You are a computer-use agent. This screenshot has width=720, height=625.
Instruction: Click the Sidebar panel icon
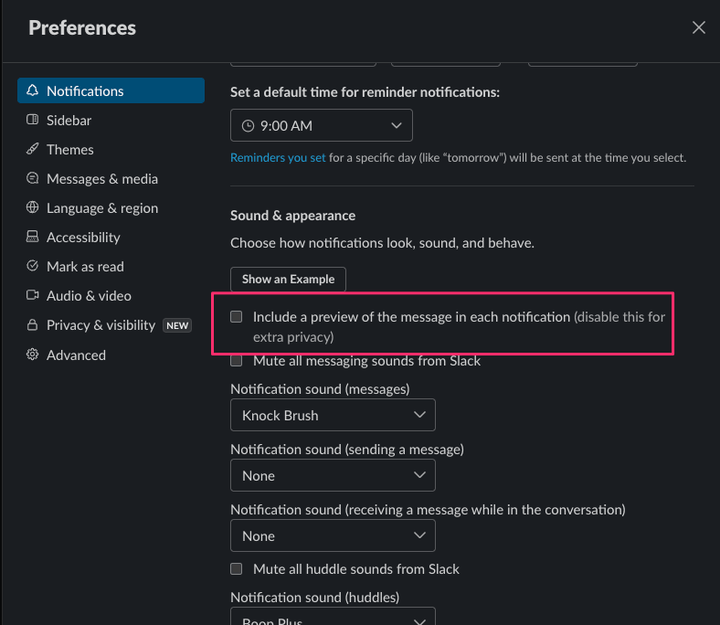[x=33, y=120]
